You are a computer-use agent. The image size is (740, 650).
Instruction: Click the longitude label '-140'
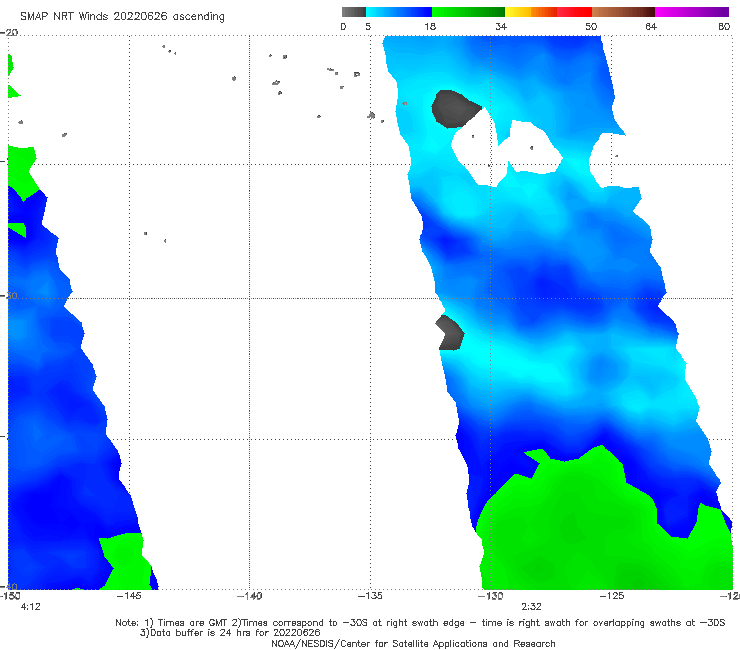(249, 596)
